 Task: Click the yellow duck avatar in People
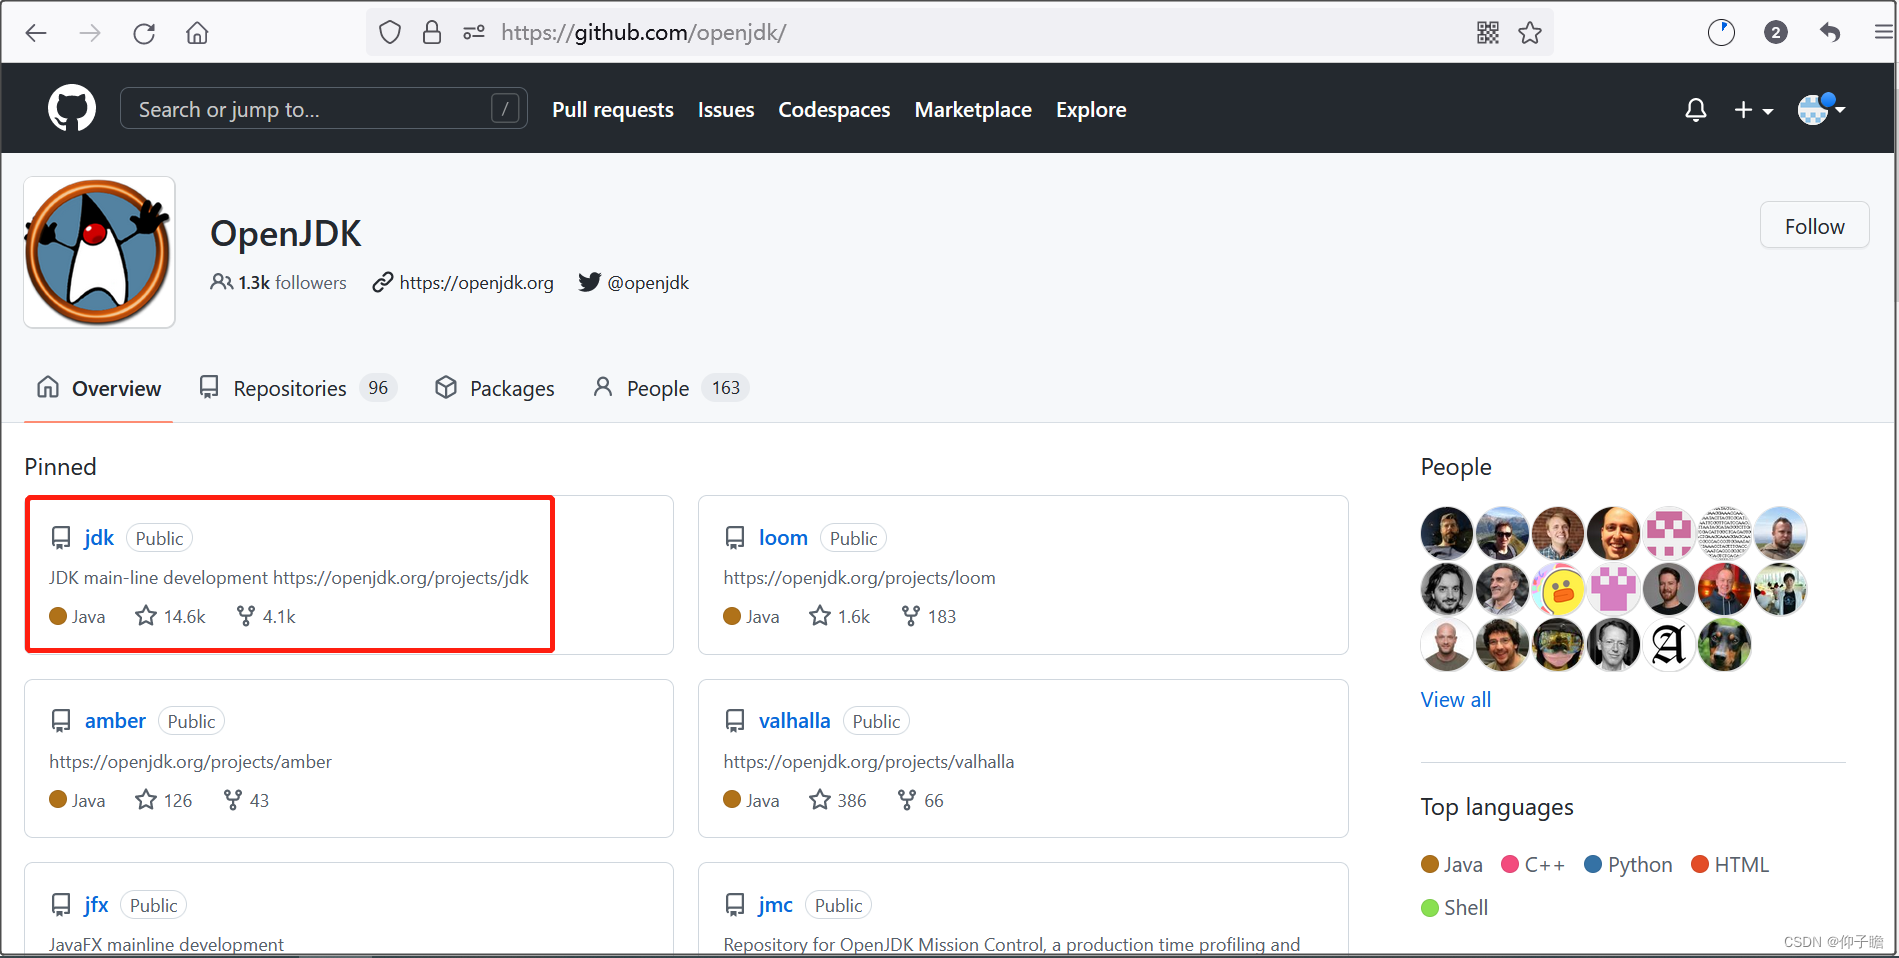[1558, 589]
